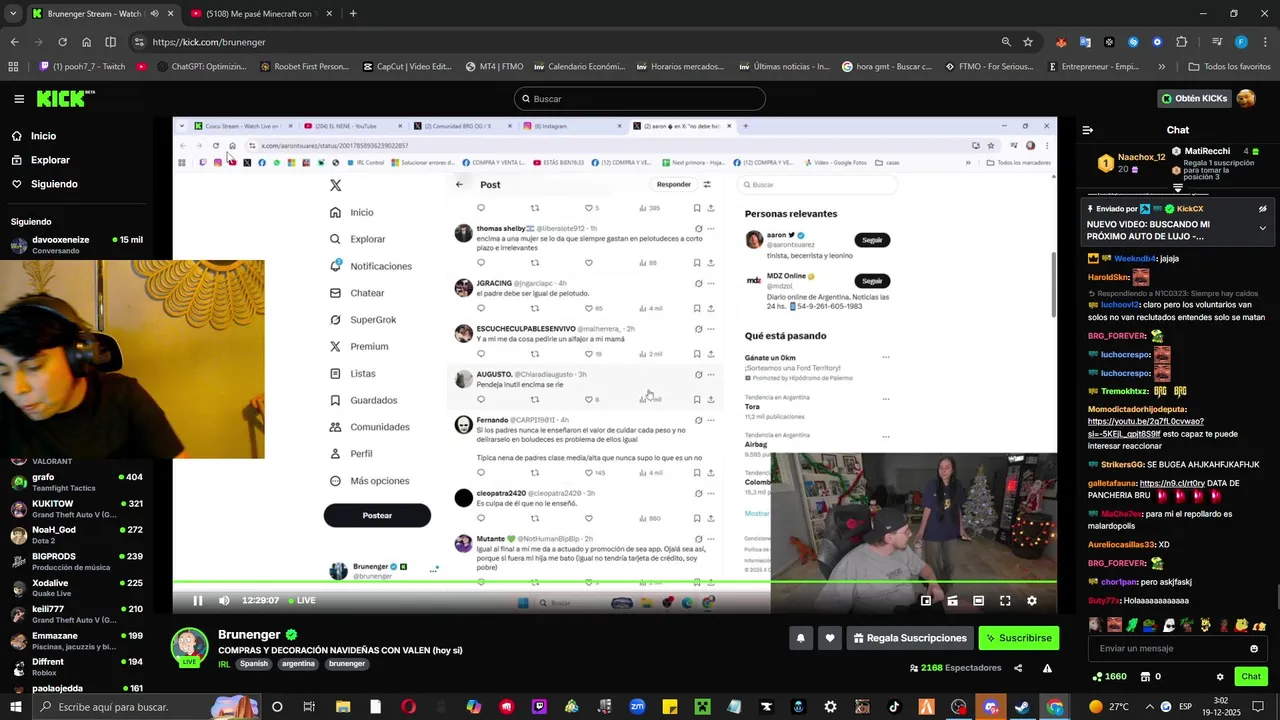Go to Kick home via the logo

tap(65, 98)
